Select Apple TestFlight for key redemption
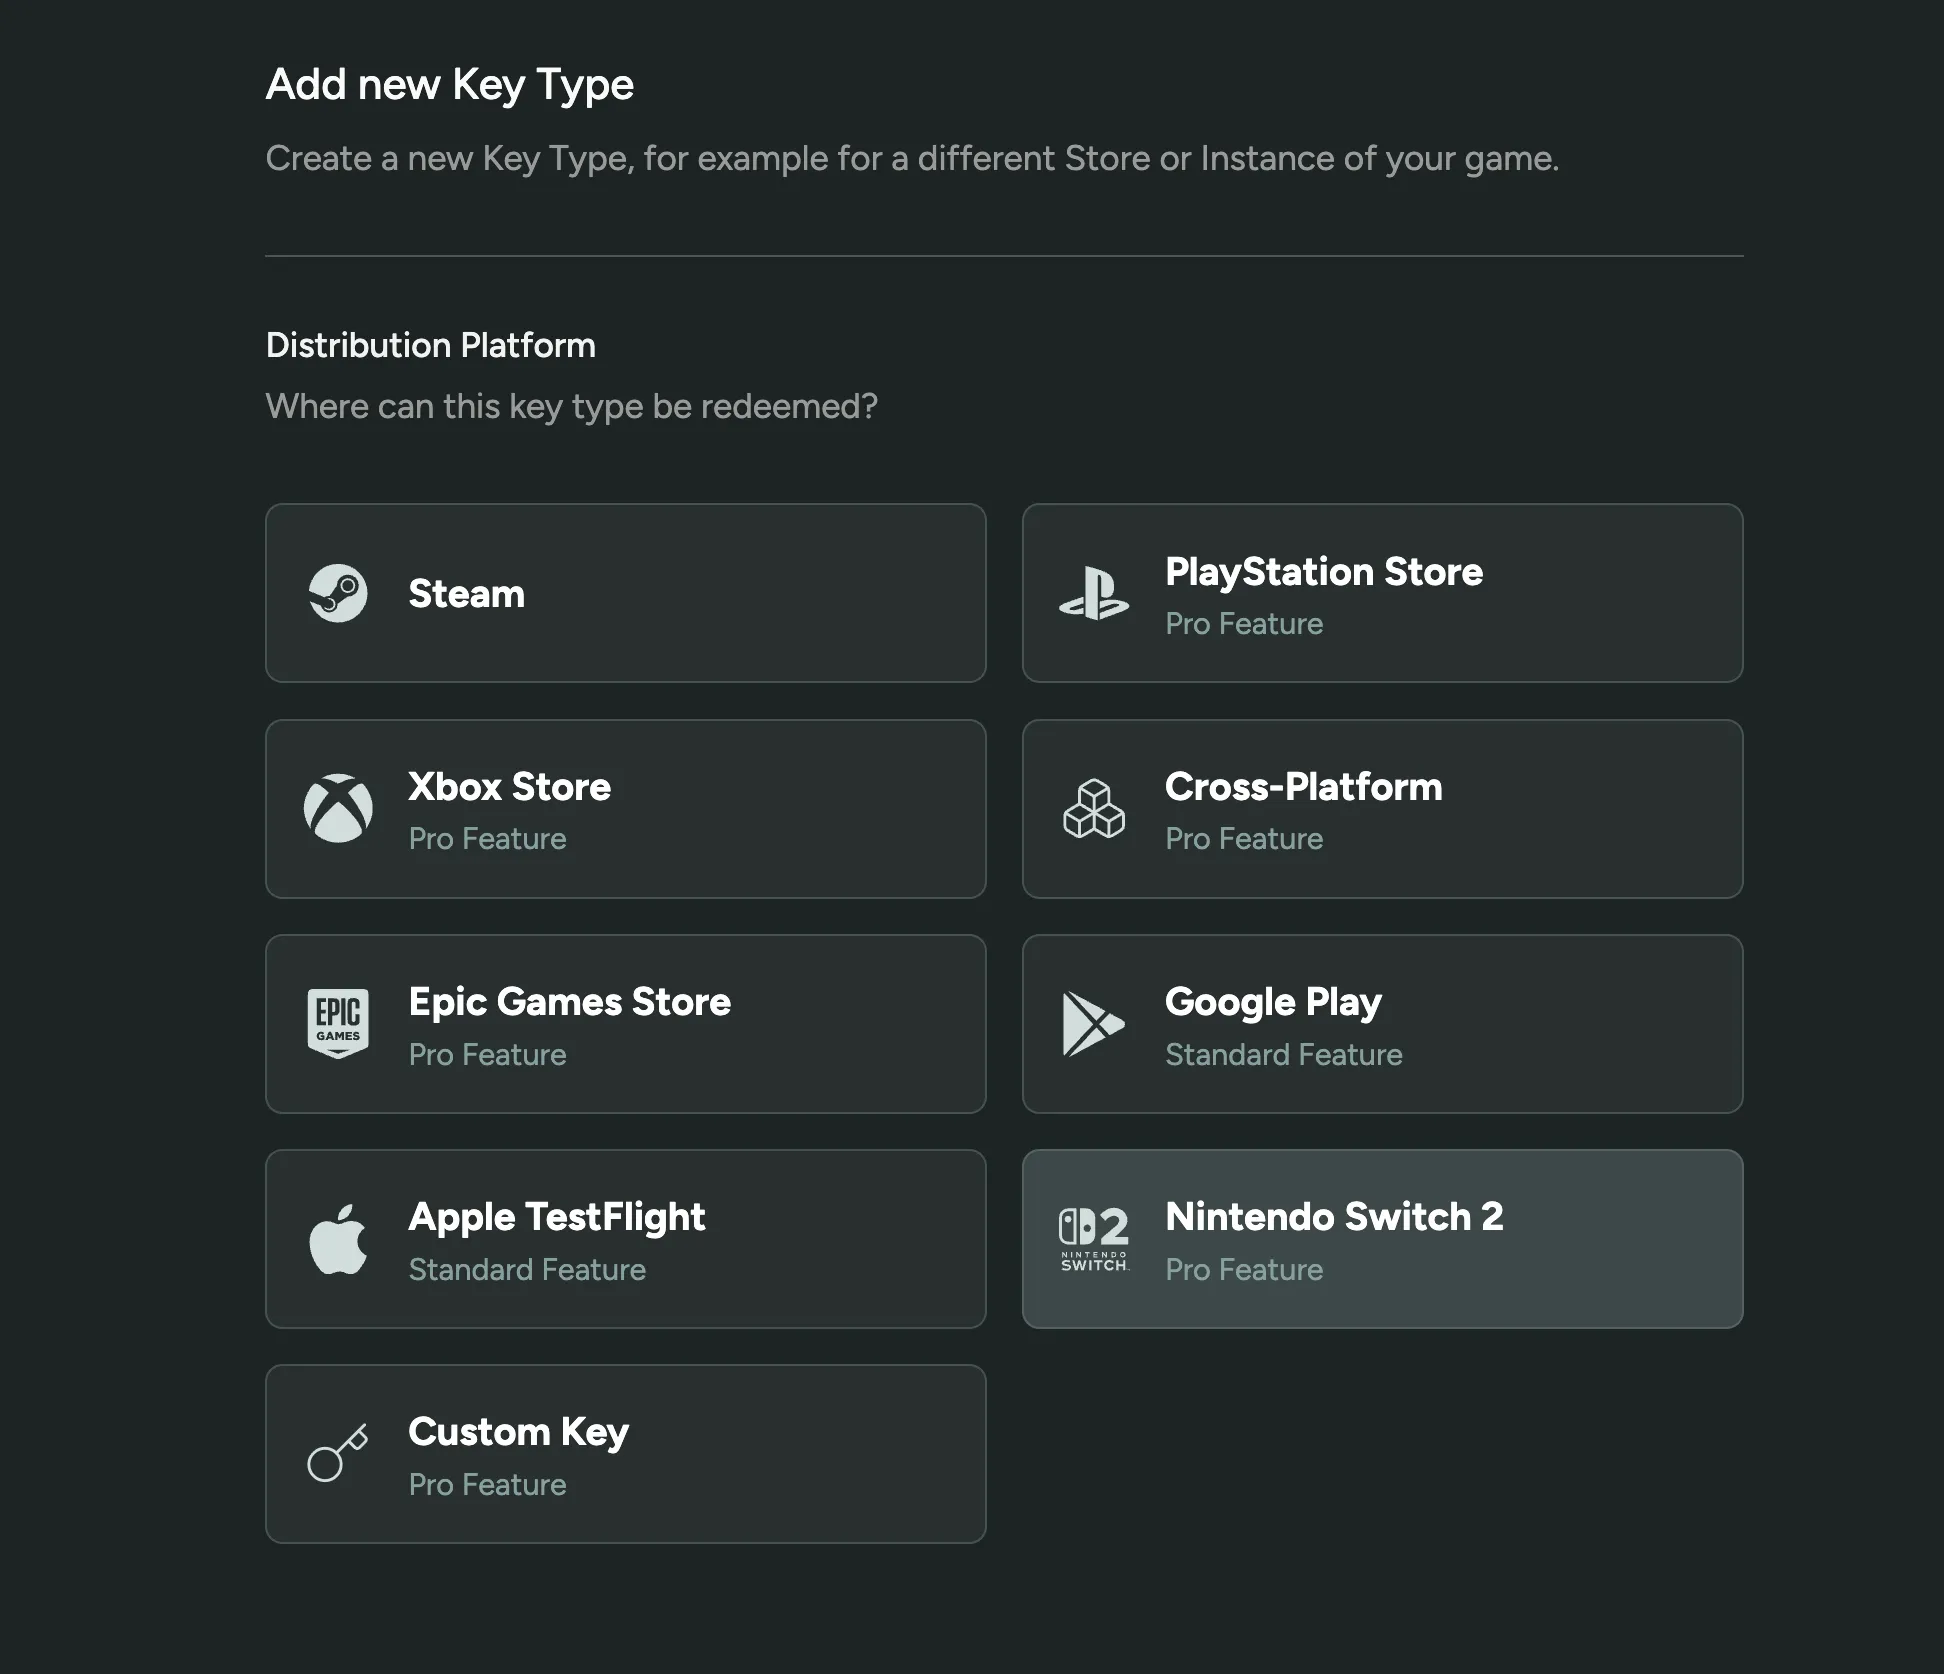 click(626, 1238)
